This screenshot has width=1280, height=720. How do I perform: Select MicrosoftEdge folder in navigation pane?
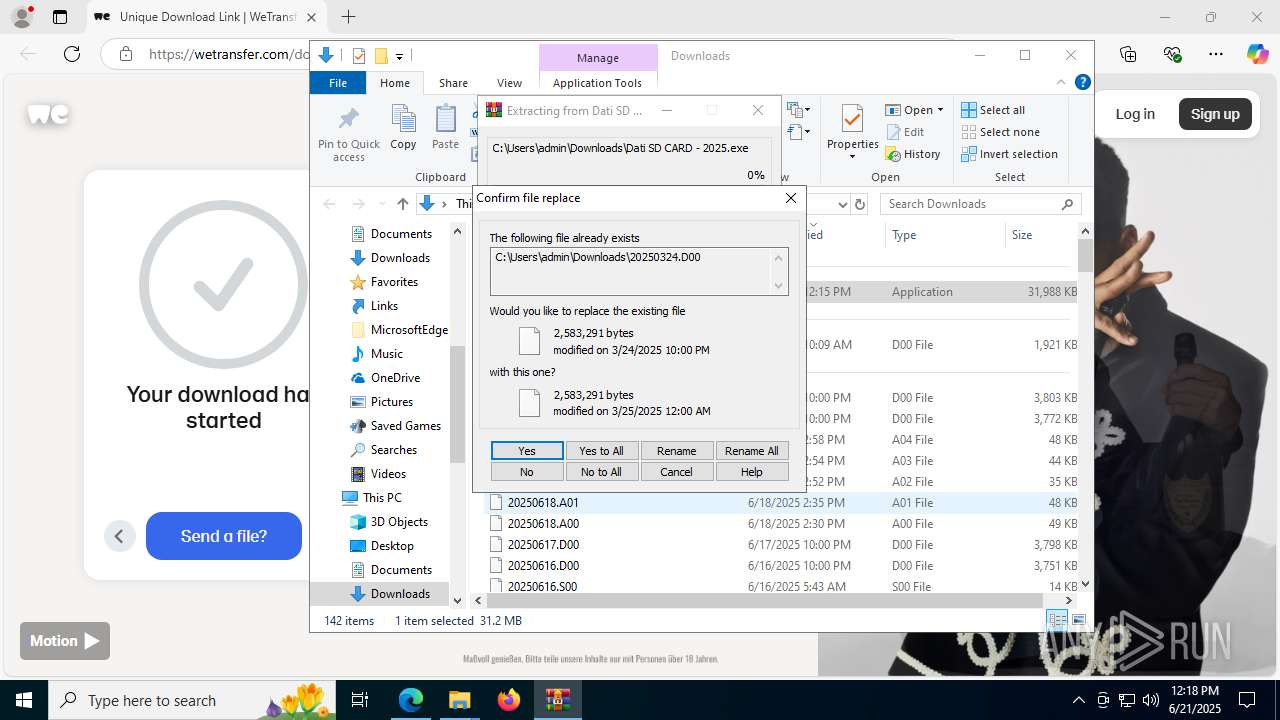(399, 330)
